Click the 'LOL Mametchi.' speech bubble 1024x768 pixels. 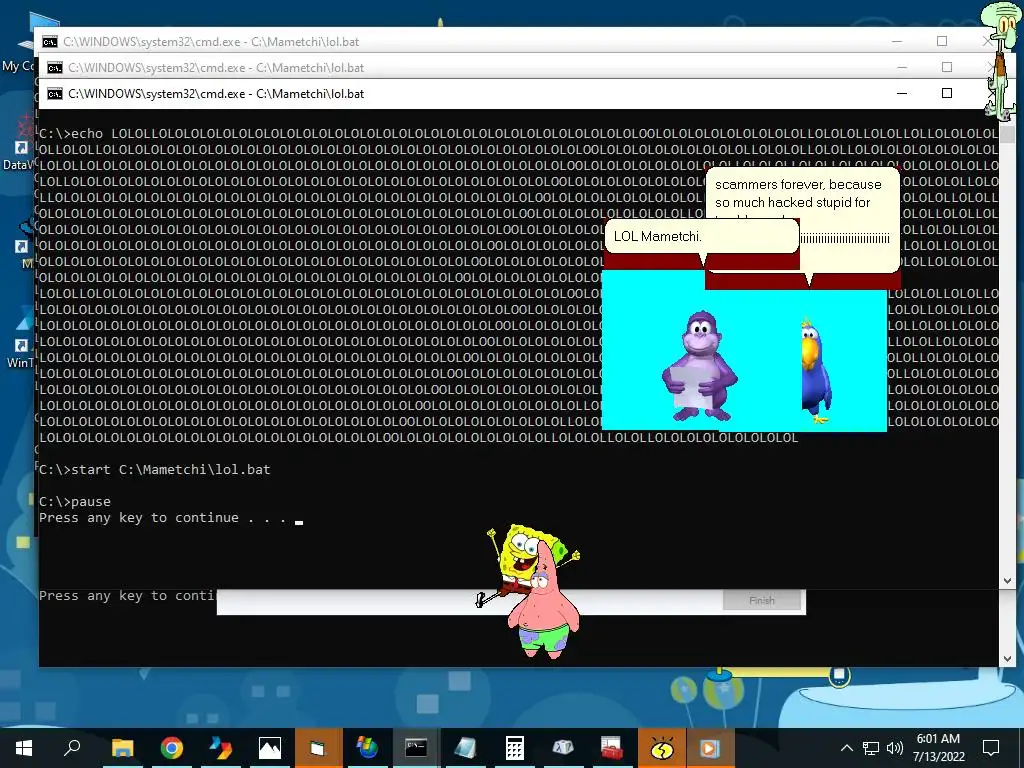pyautogui.click(x=702, y=236)
